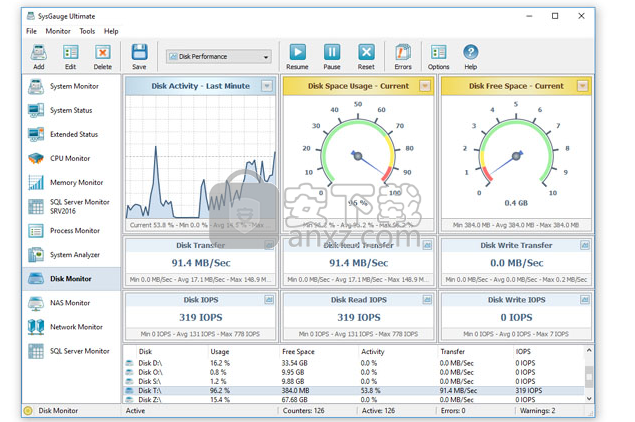Sort by the Transfer column header
This screenshot has width=635, height=422.
click(452, 352)
